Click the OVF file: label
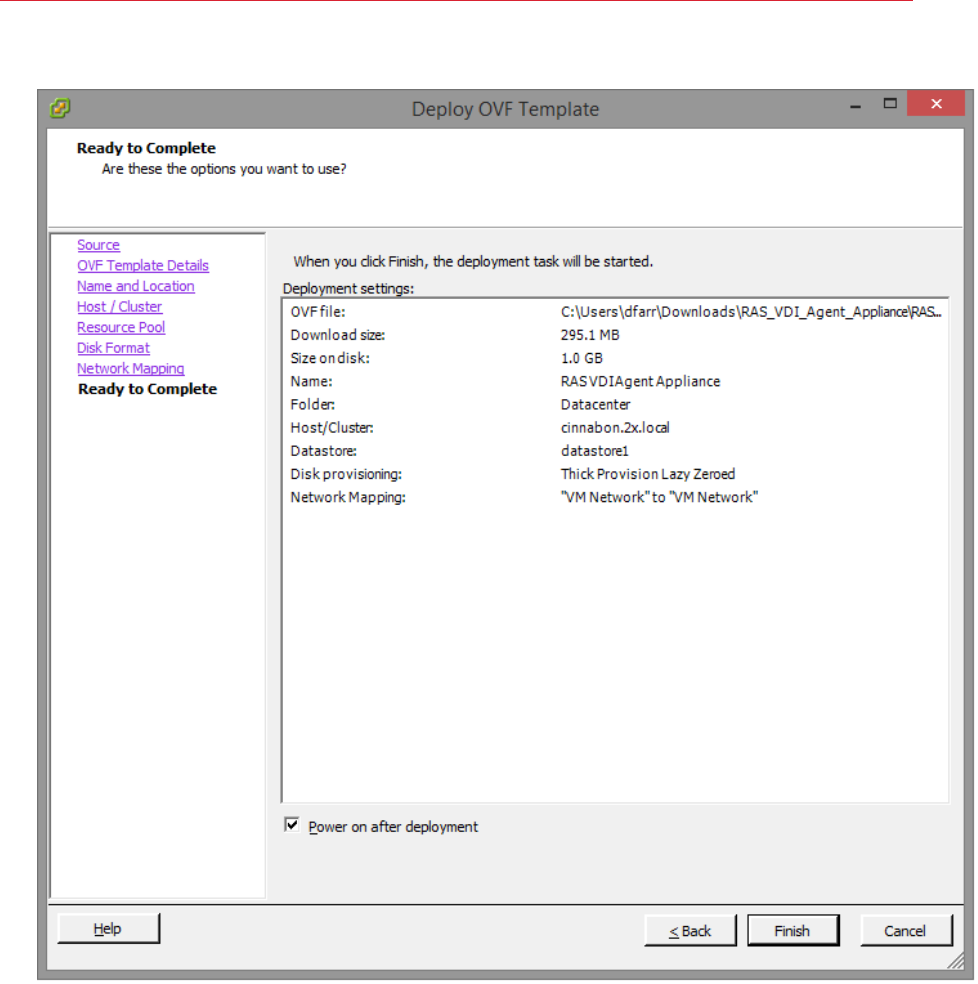Screen dimensions: 978x984 (x=318, y=312)
